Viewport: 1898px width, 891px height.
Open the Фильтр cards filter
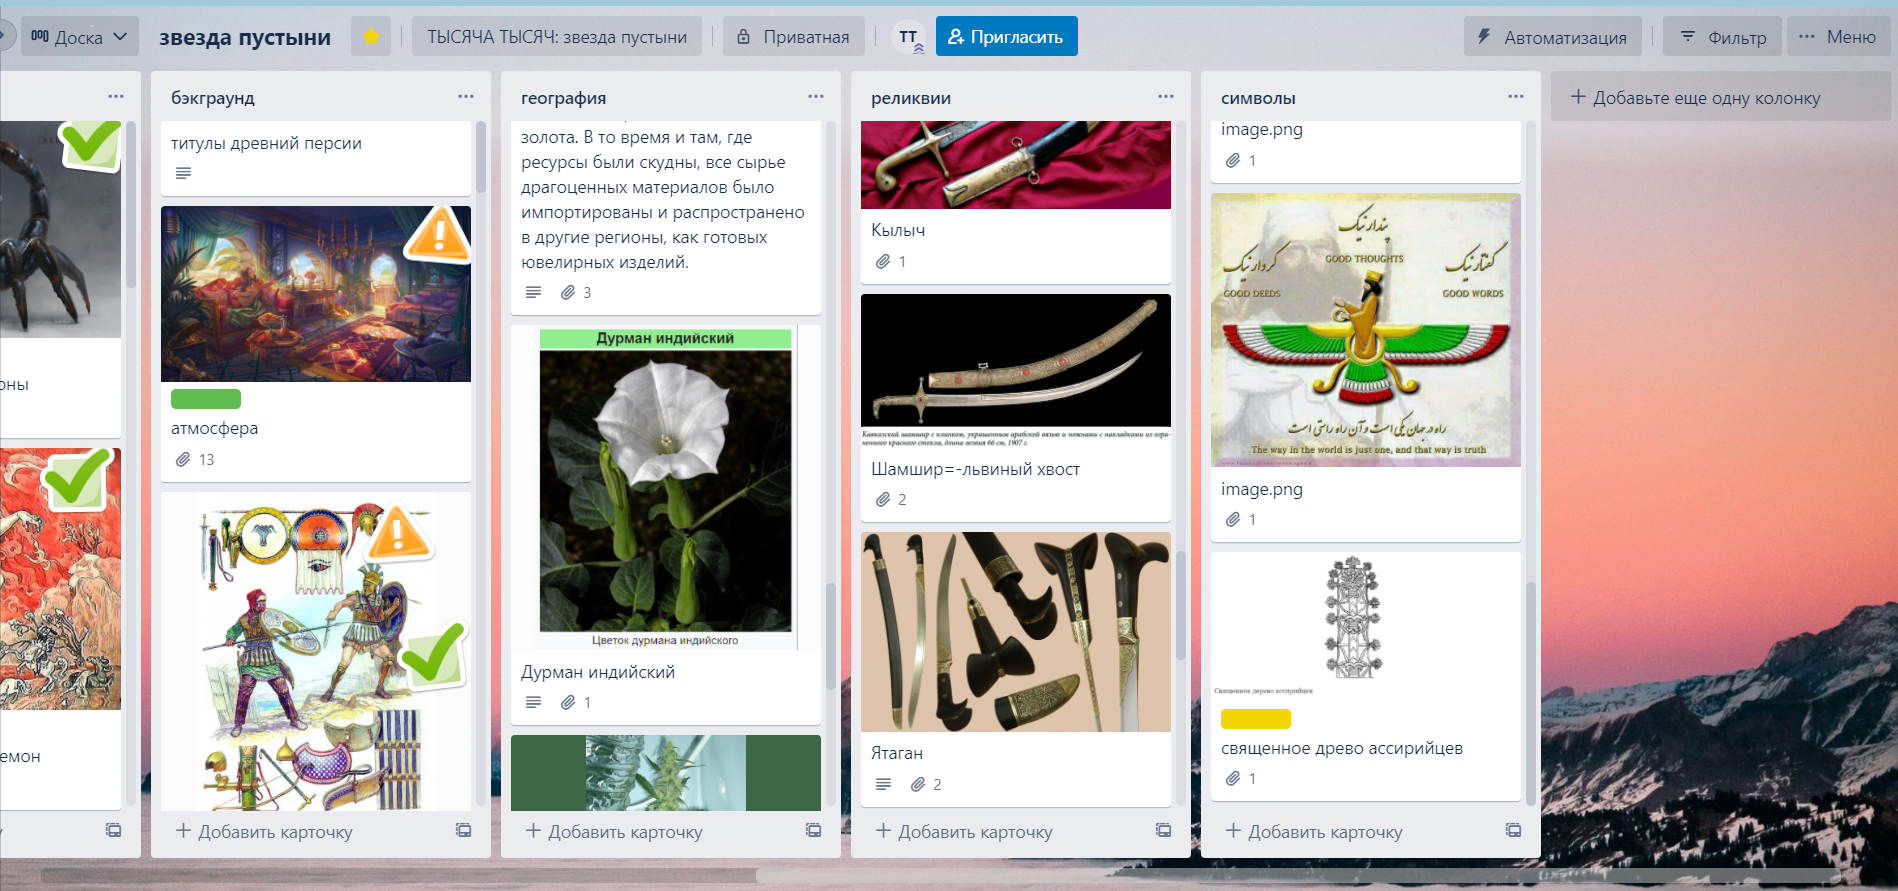[x=1723, y=37]
